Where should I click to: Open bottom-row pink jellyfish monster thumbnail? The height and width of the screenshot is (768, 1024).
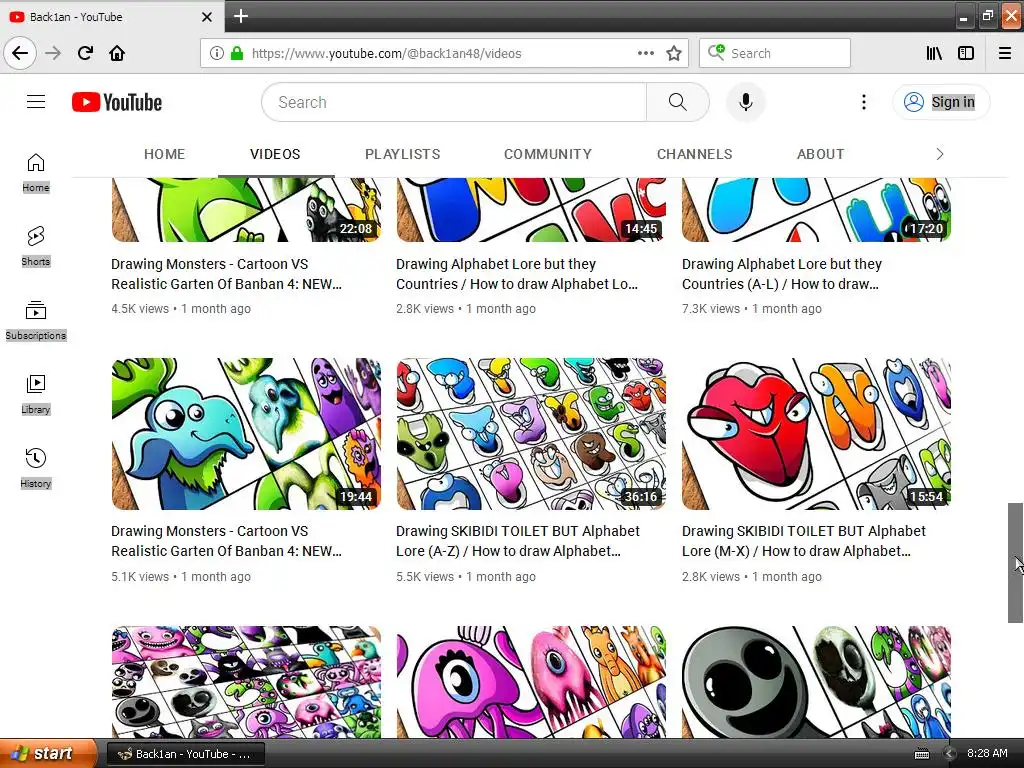pos(531,682)
